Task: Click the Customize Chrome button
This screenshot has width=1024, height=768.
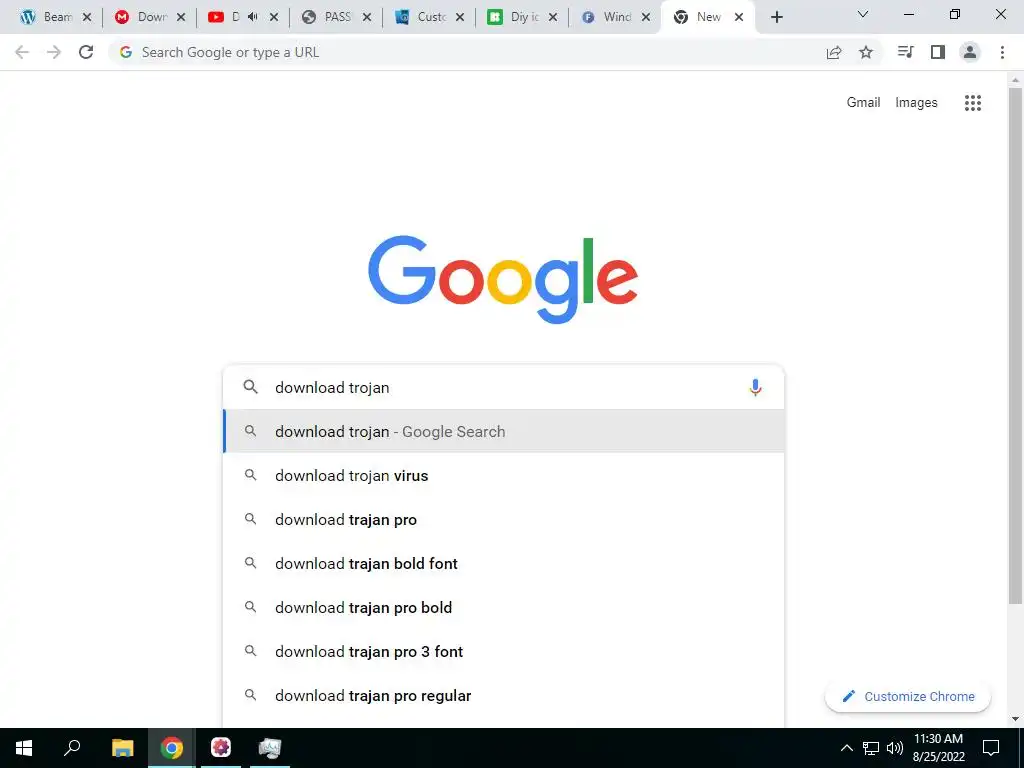Action: [x=908, y=696]
